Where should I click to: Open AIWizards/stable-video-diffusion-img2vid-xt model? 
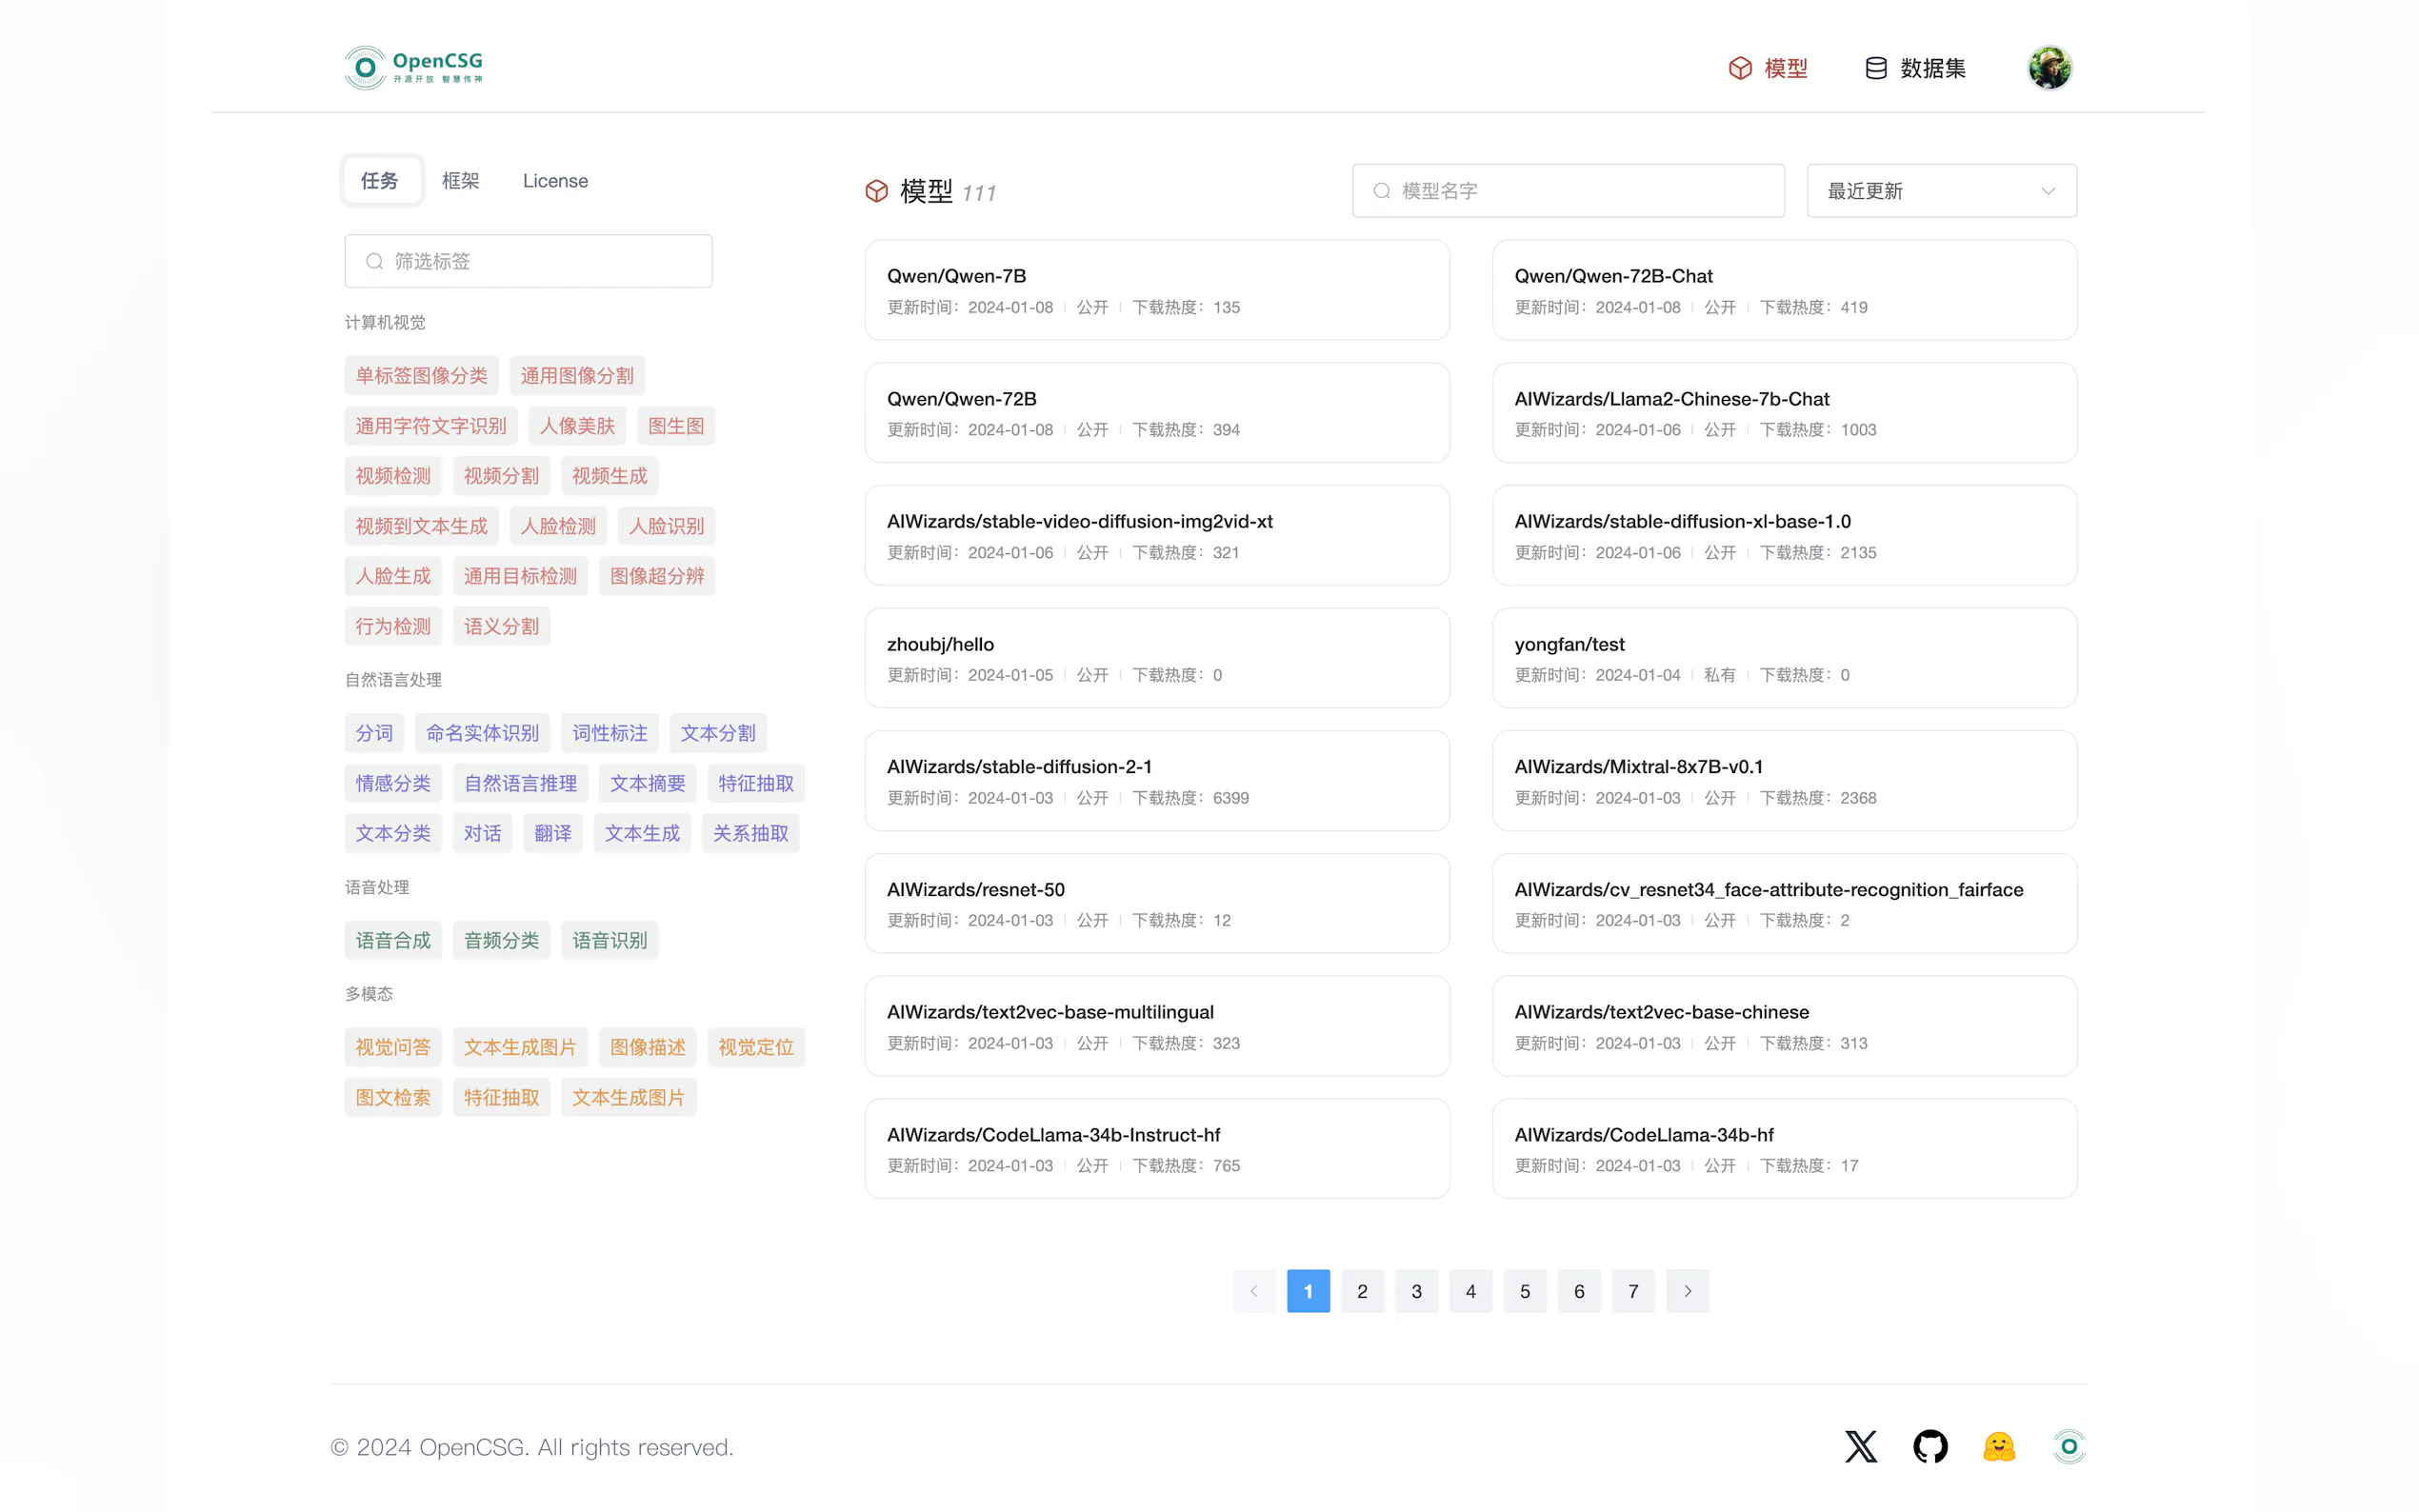point(1157,536)
